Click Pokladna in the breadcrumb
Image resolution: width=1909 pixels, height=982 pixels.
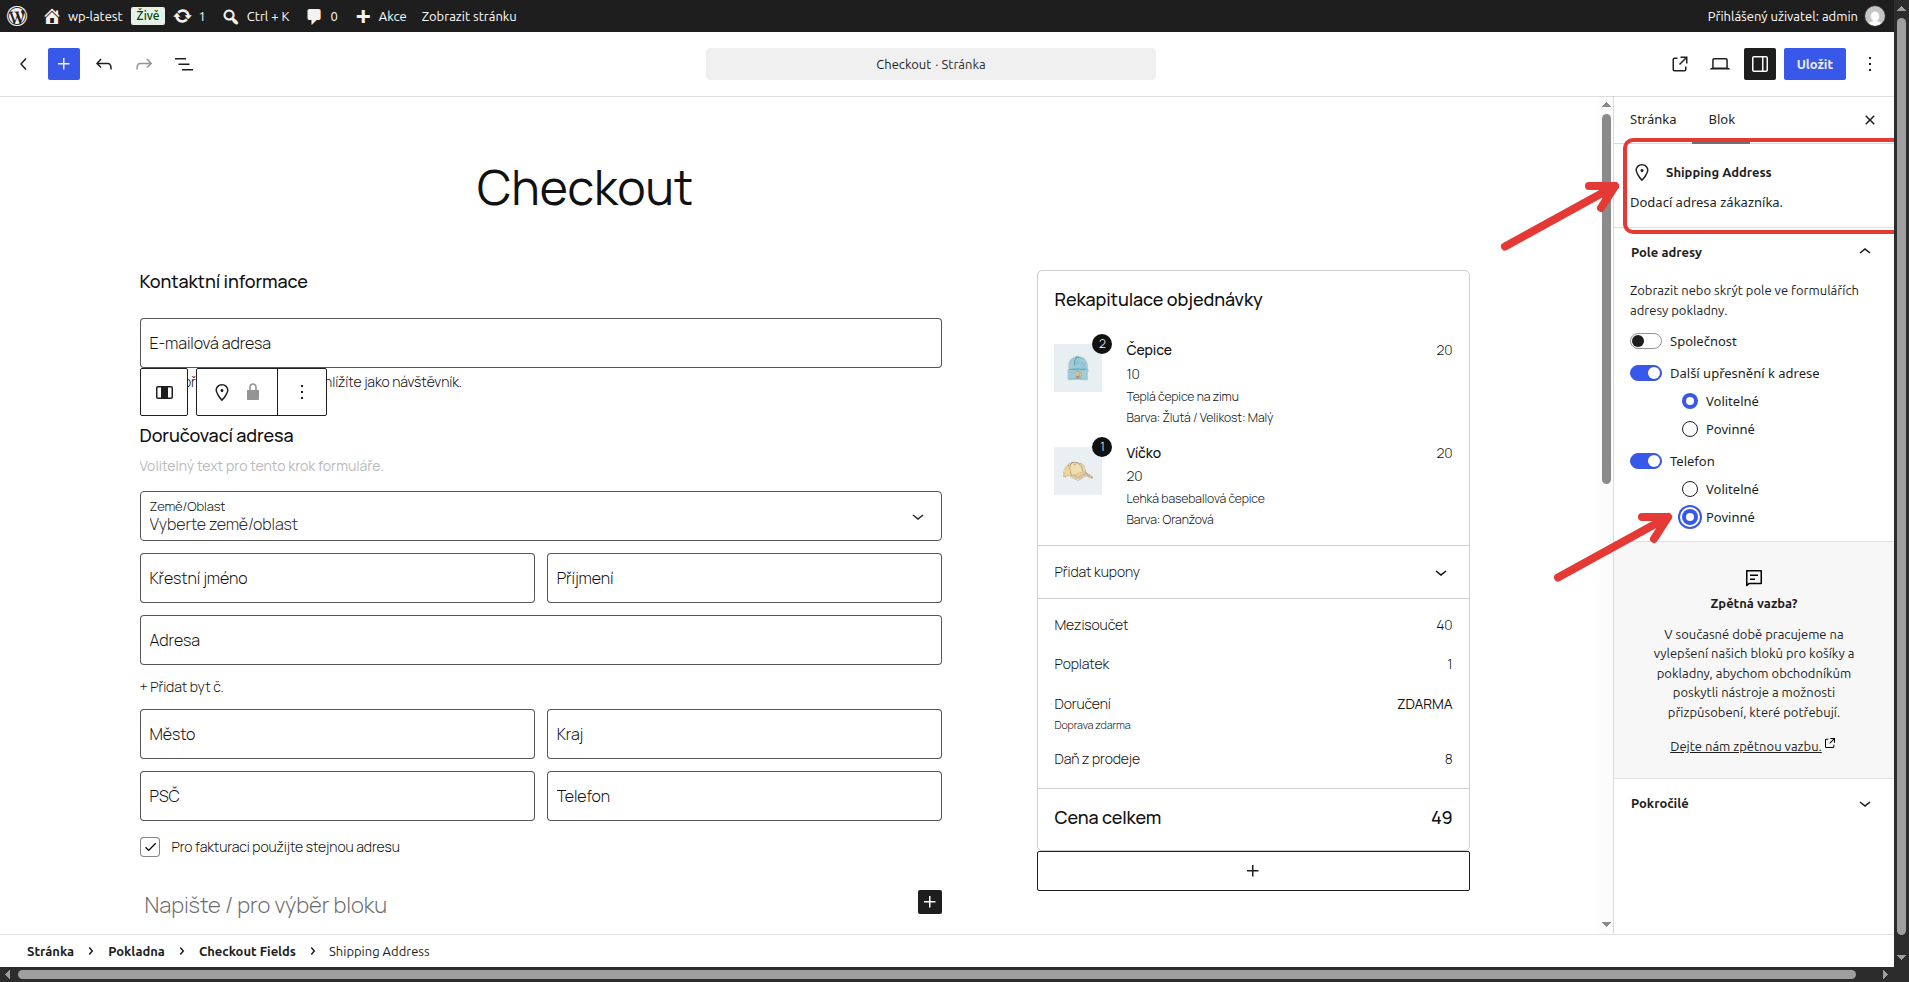coord(136,951)
